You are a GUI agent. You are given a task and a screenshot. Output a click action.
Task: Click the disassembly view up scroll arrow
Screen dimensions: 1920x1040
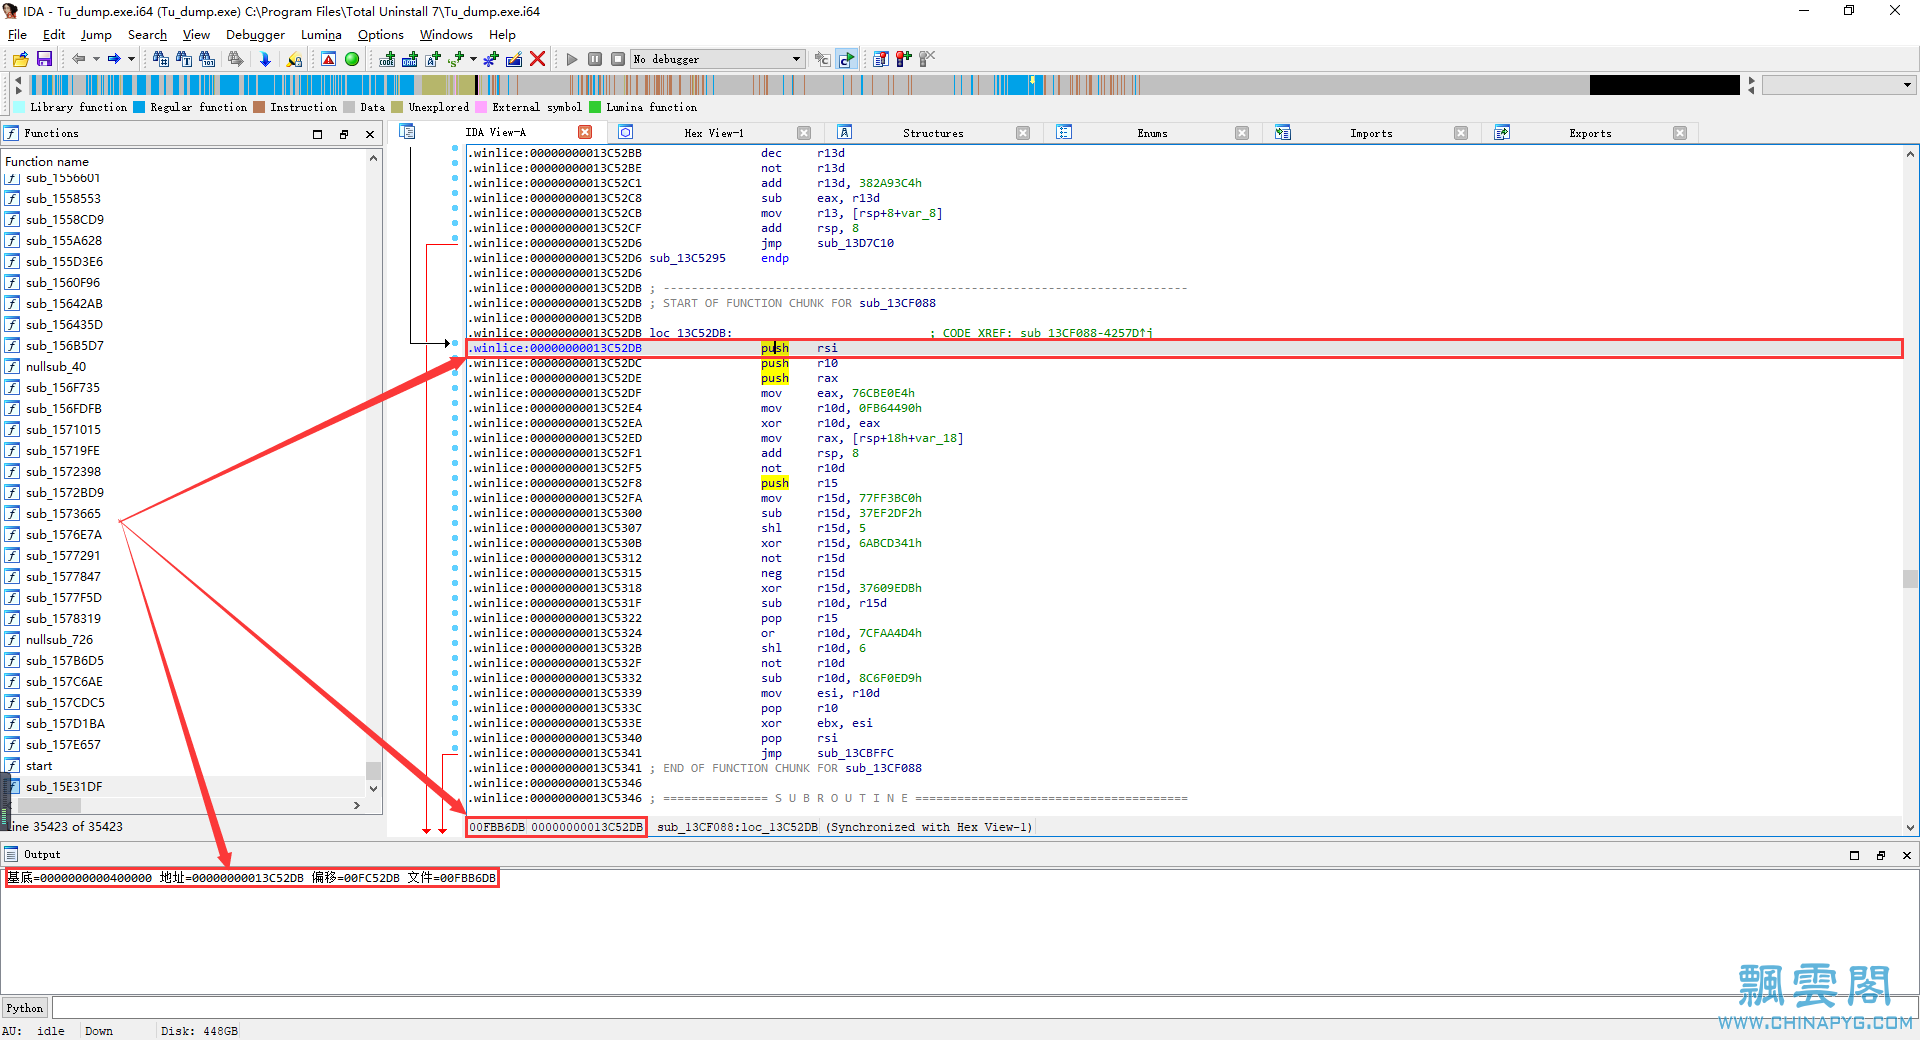click(1910, 155)
